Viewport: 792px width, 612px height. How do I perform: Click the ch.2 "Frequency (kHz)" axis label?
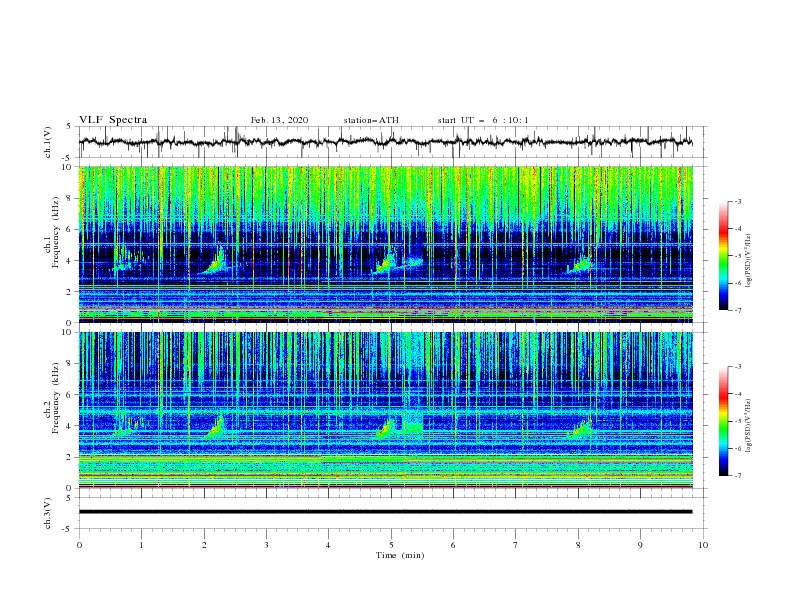coord(56,398)
